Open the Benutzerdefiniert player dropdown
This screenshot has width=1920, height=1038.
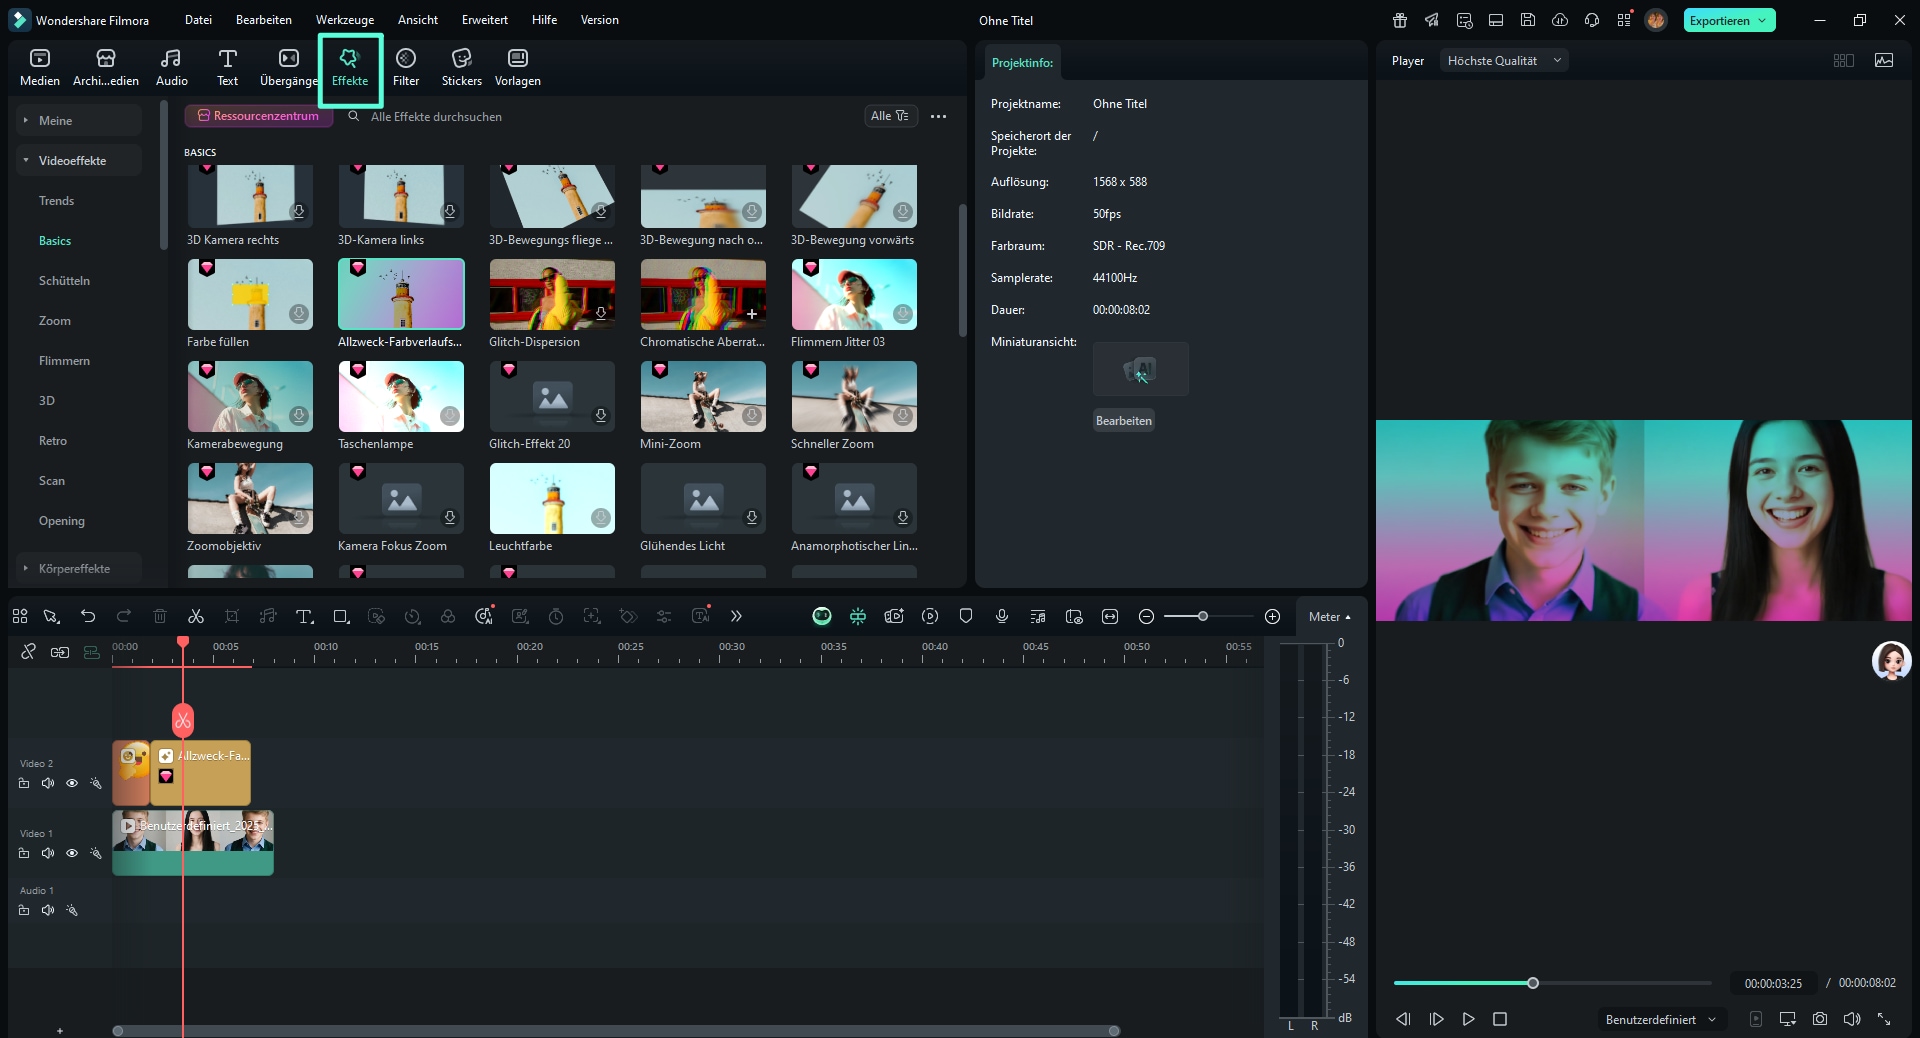coord(1660,1020)
